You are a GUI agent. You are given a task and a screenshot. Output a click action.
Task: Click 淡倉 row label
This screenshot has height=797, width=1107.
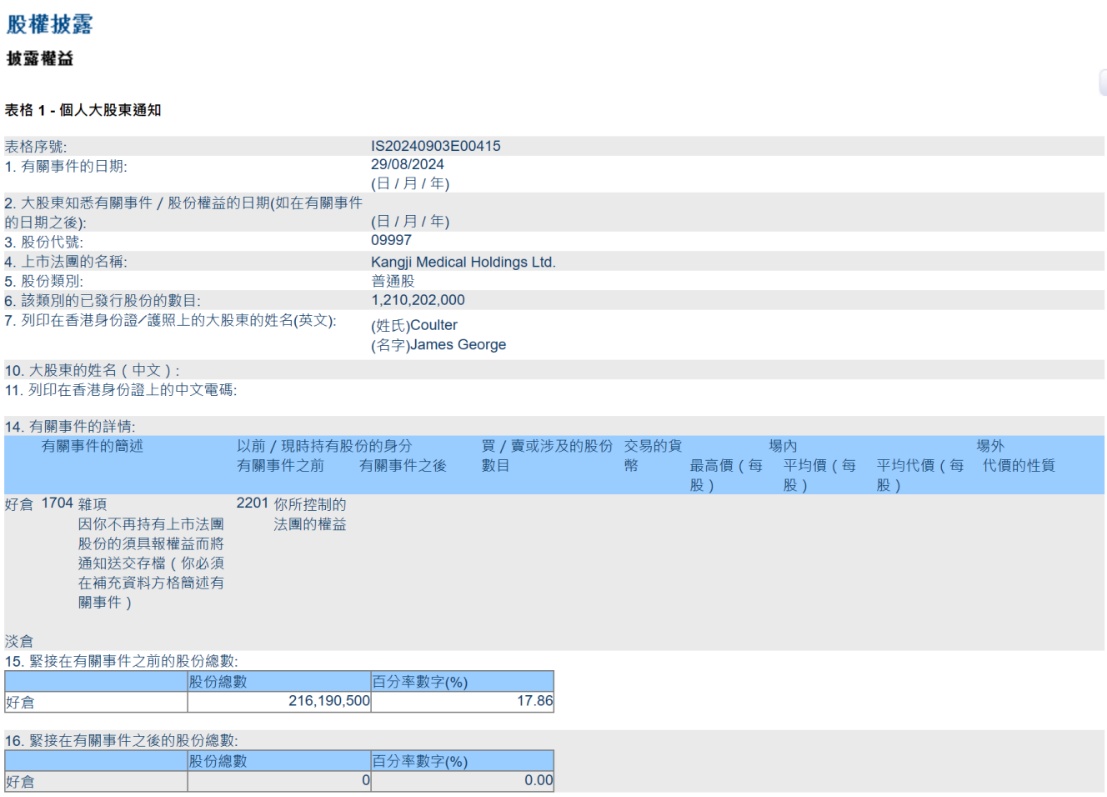[x=19, y=642]
